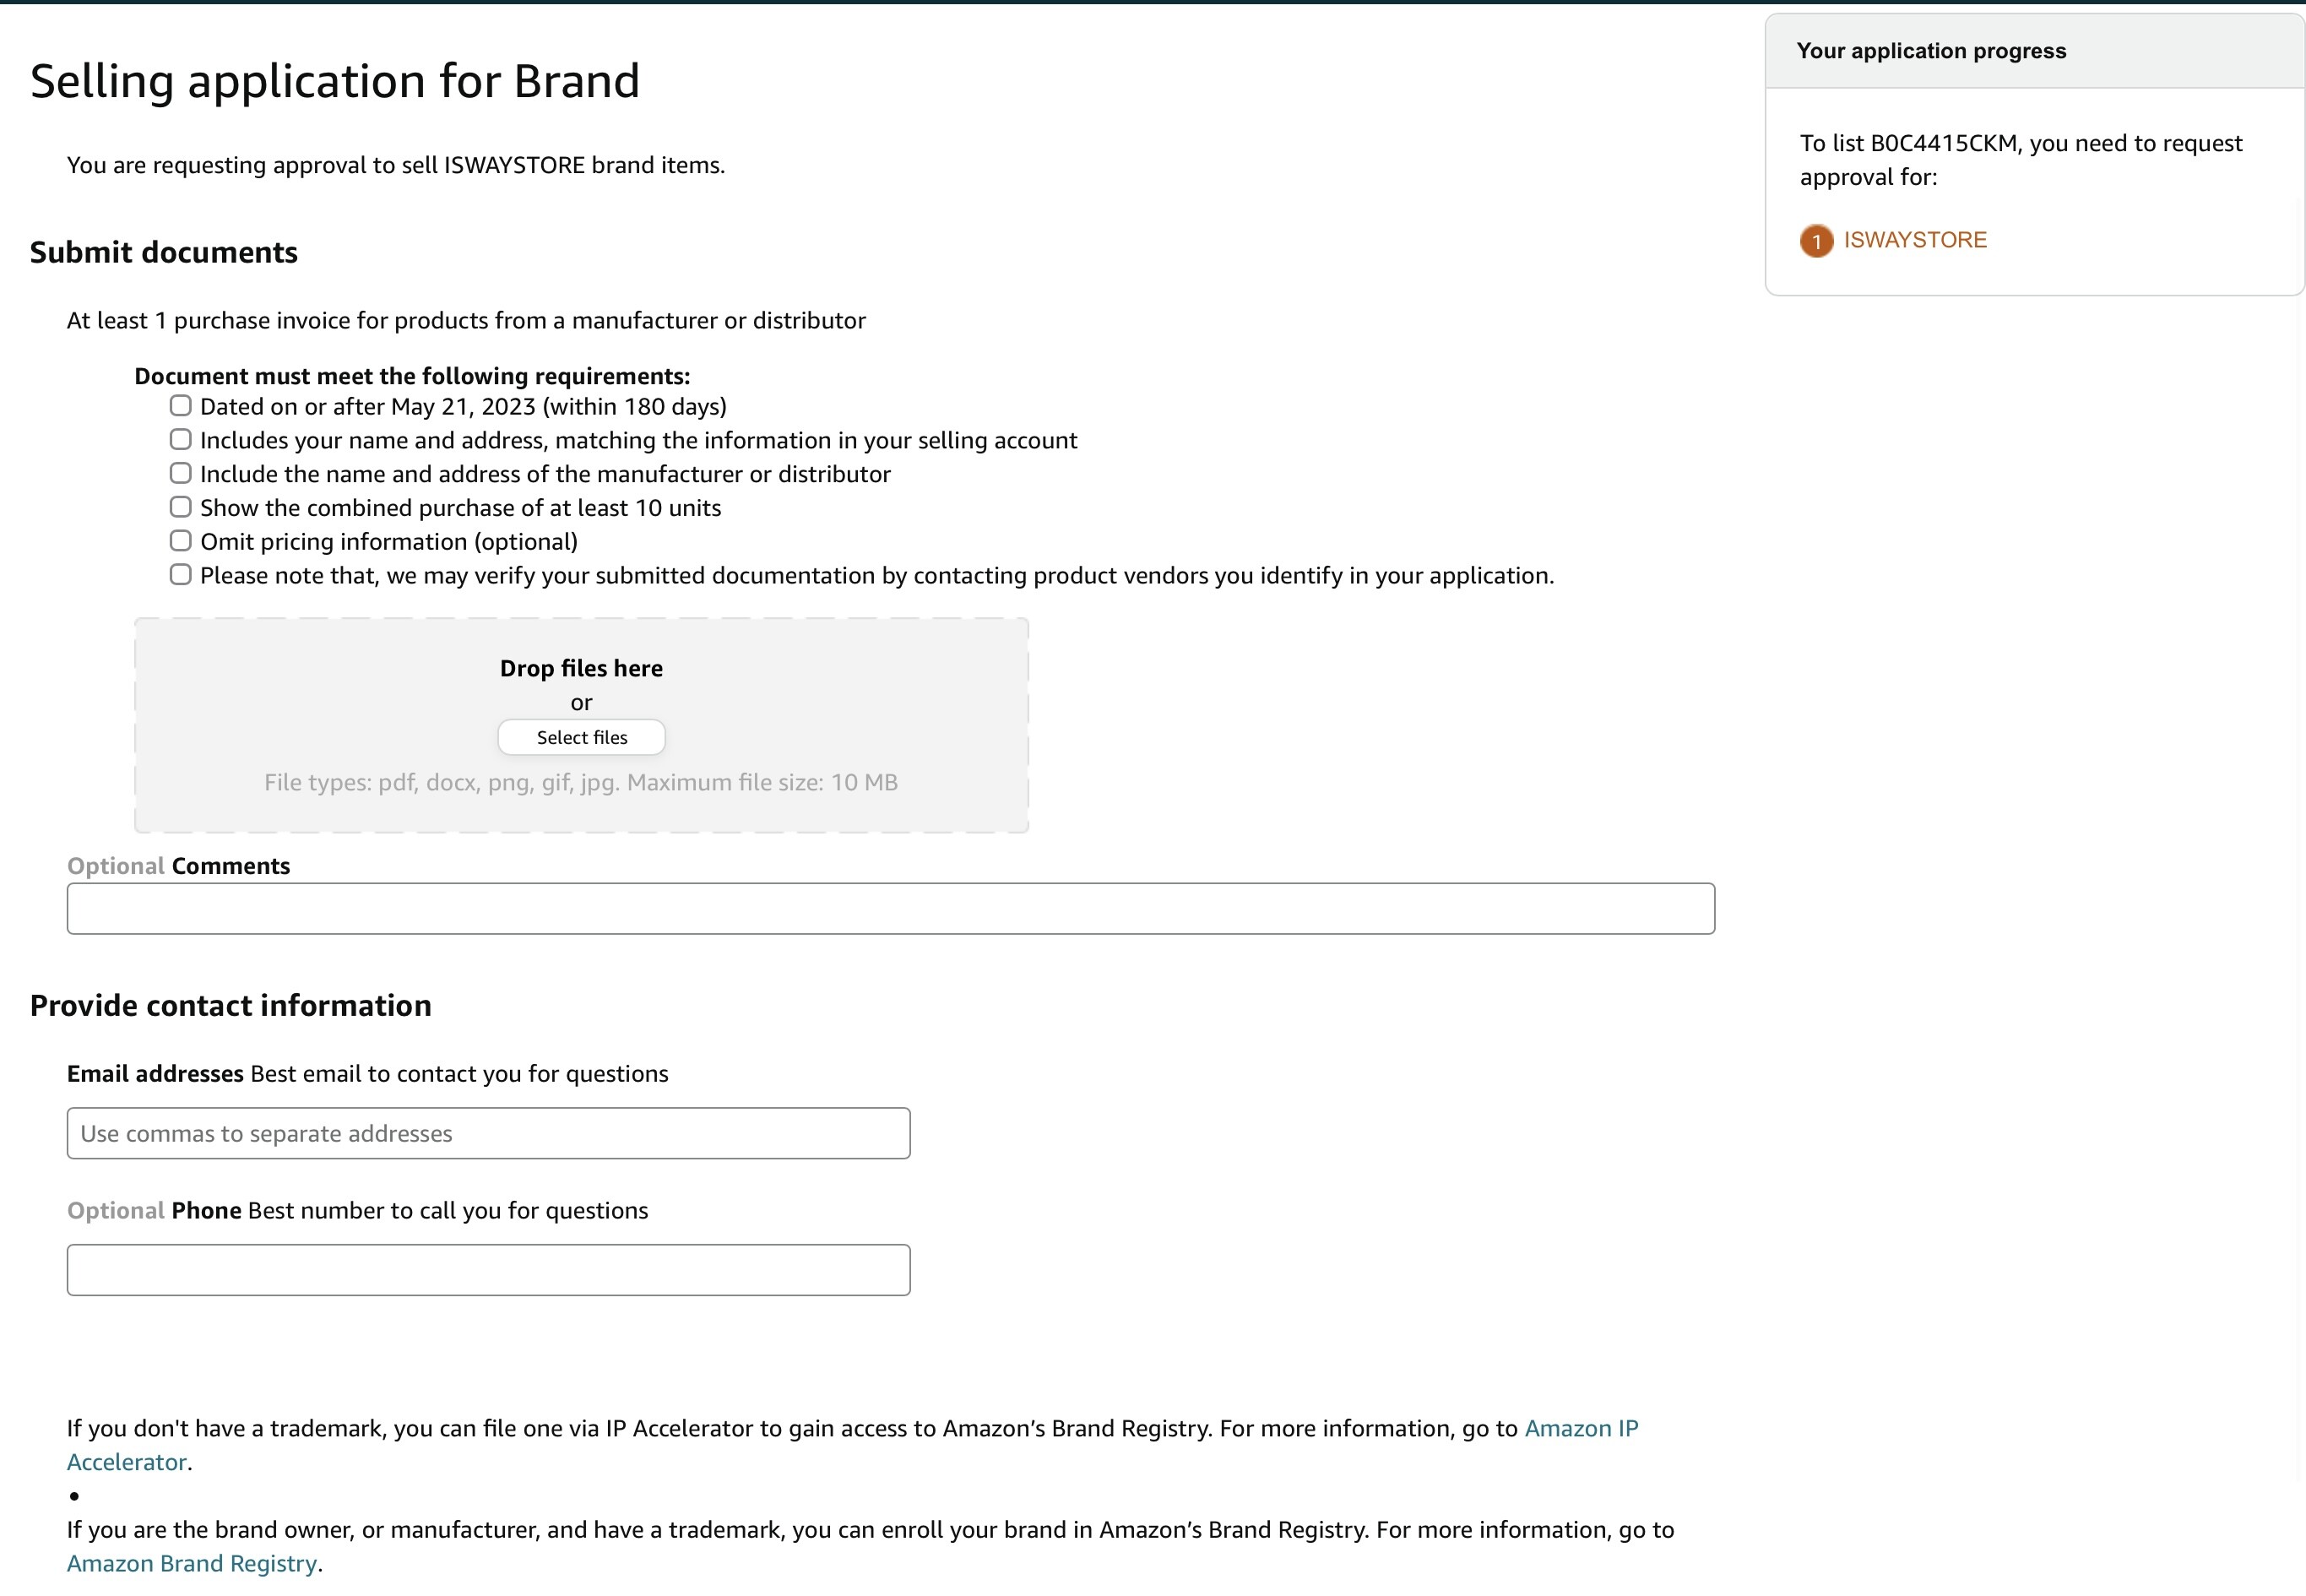
Task: Click the 'File types: pdf, docx, png' hint text
Action: (x=581, y=782)
